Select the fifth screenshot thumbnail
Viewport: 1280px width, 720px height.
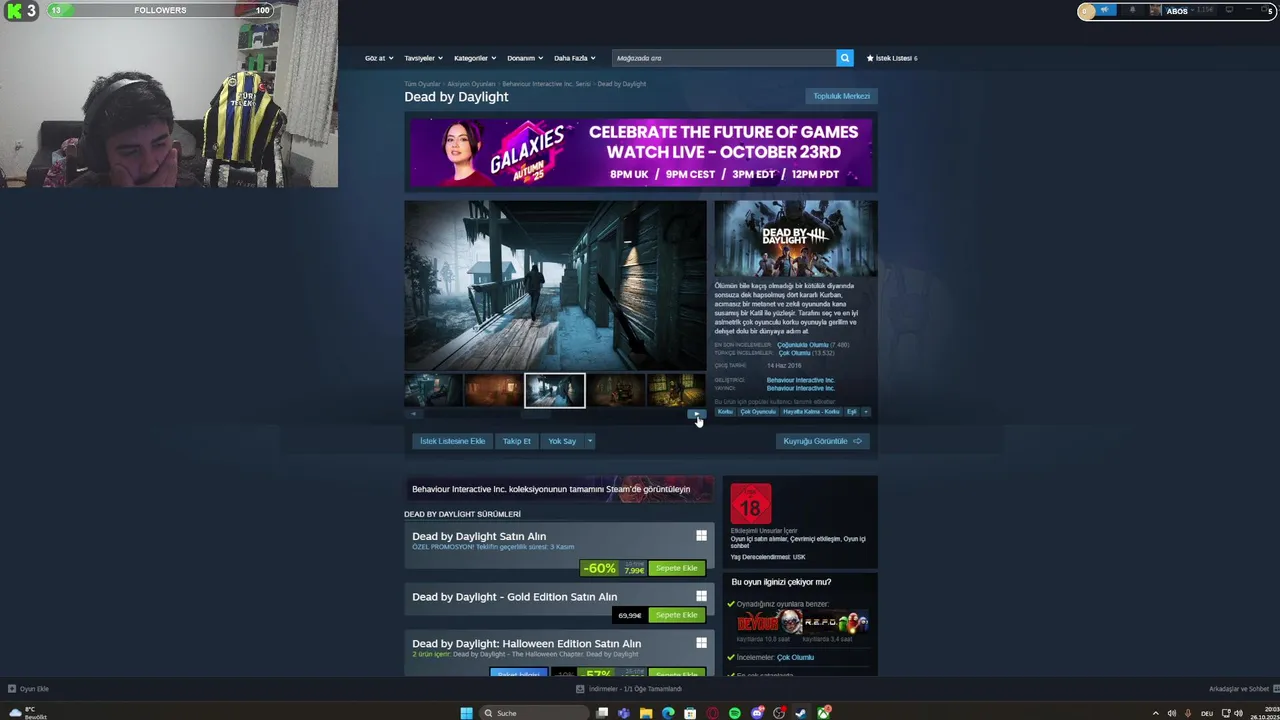[676, 390]
